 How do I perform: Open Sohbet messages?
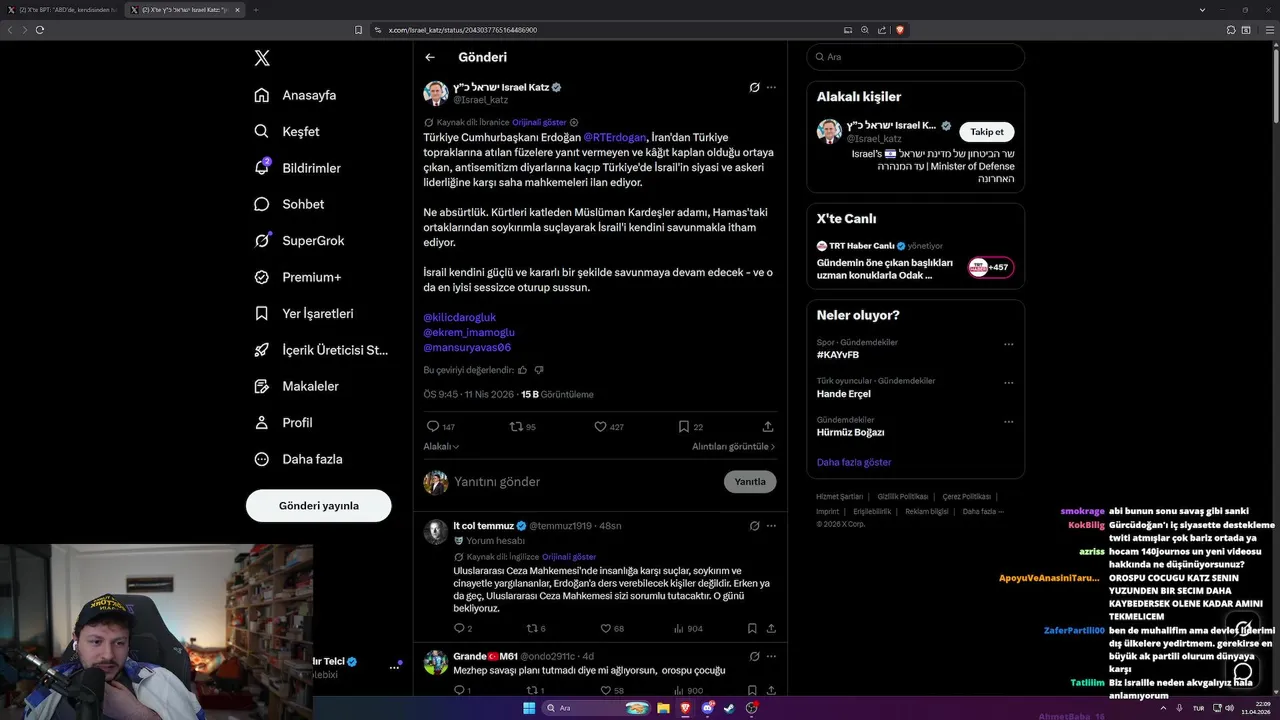[x=289, y=204]
